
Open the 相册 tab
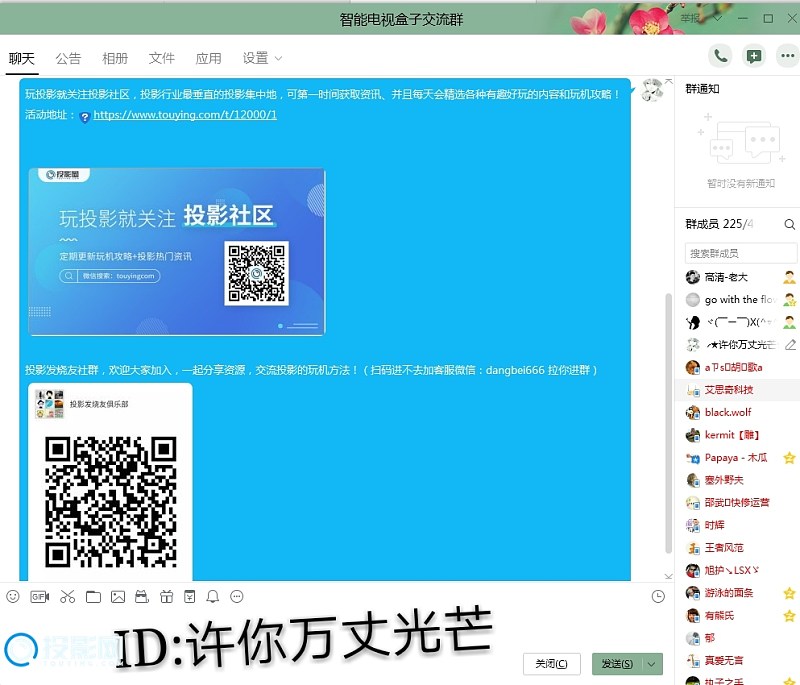(115, 58)
